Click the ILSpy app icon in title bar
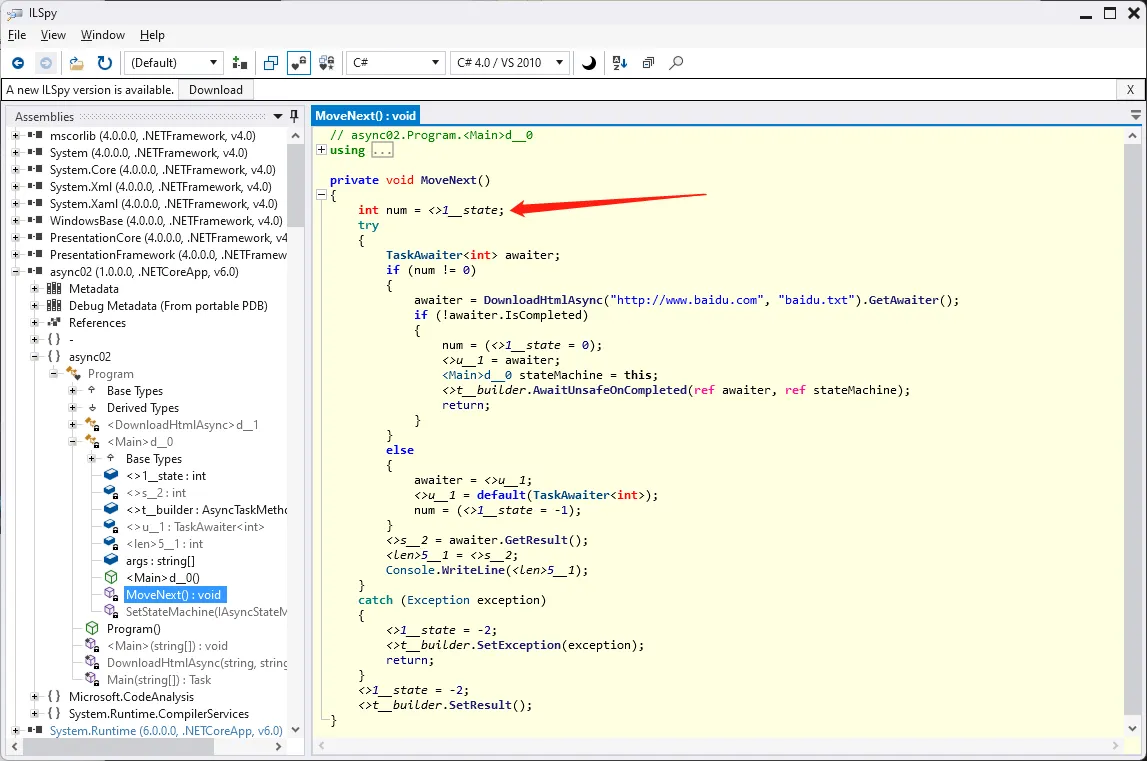The height and width of the screenshot is (761, 1147). tap(14, 13)
